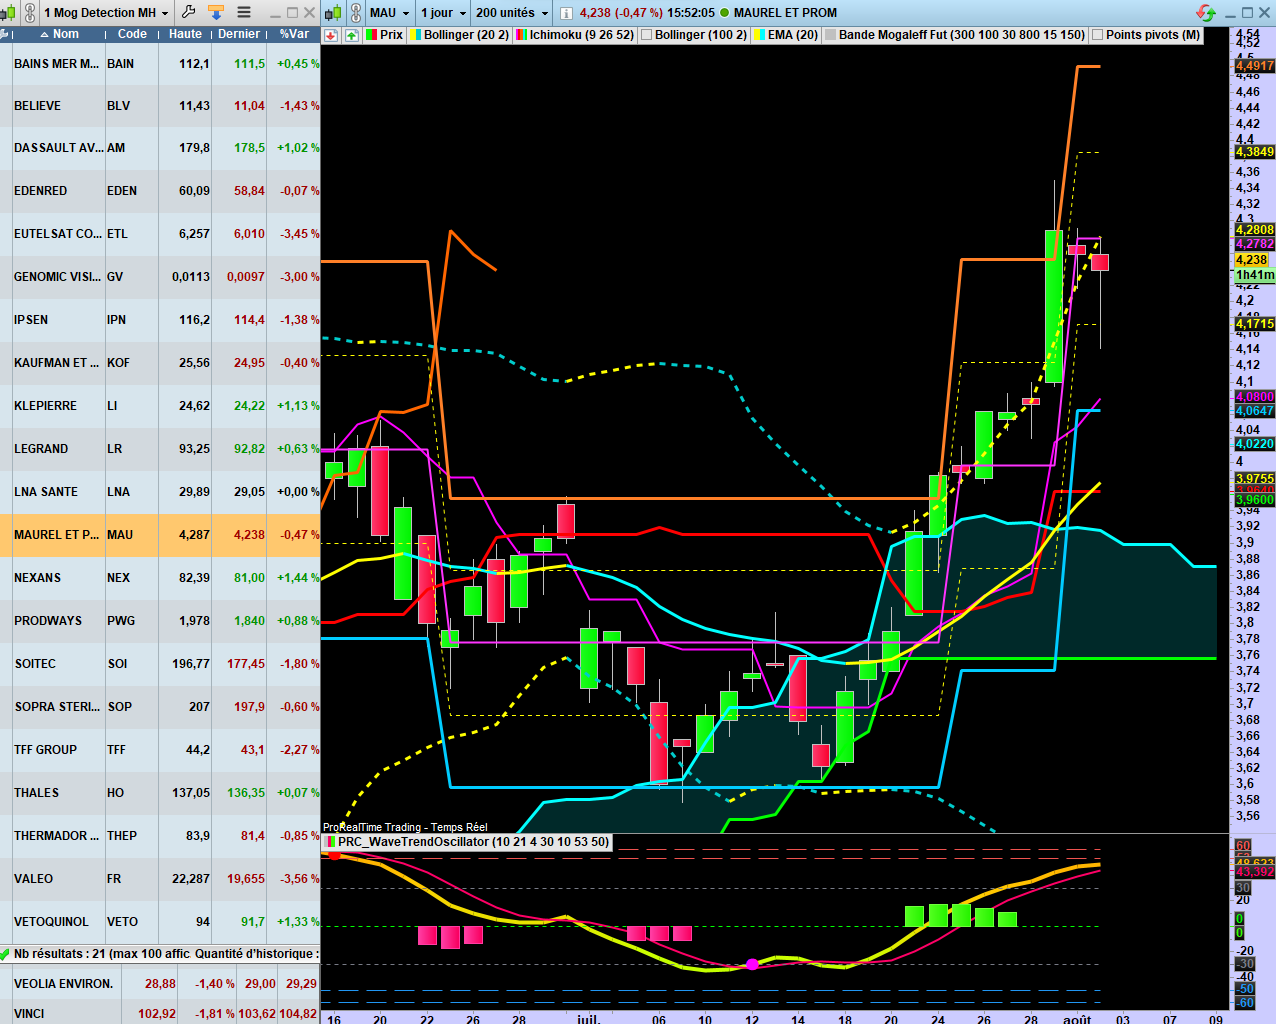
Task: Click the Prix indicator label
Action: [x=391, y=35]
